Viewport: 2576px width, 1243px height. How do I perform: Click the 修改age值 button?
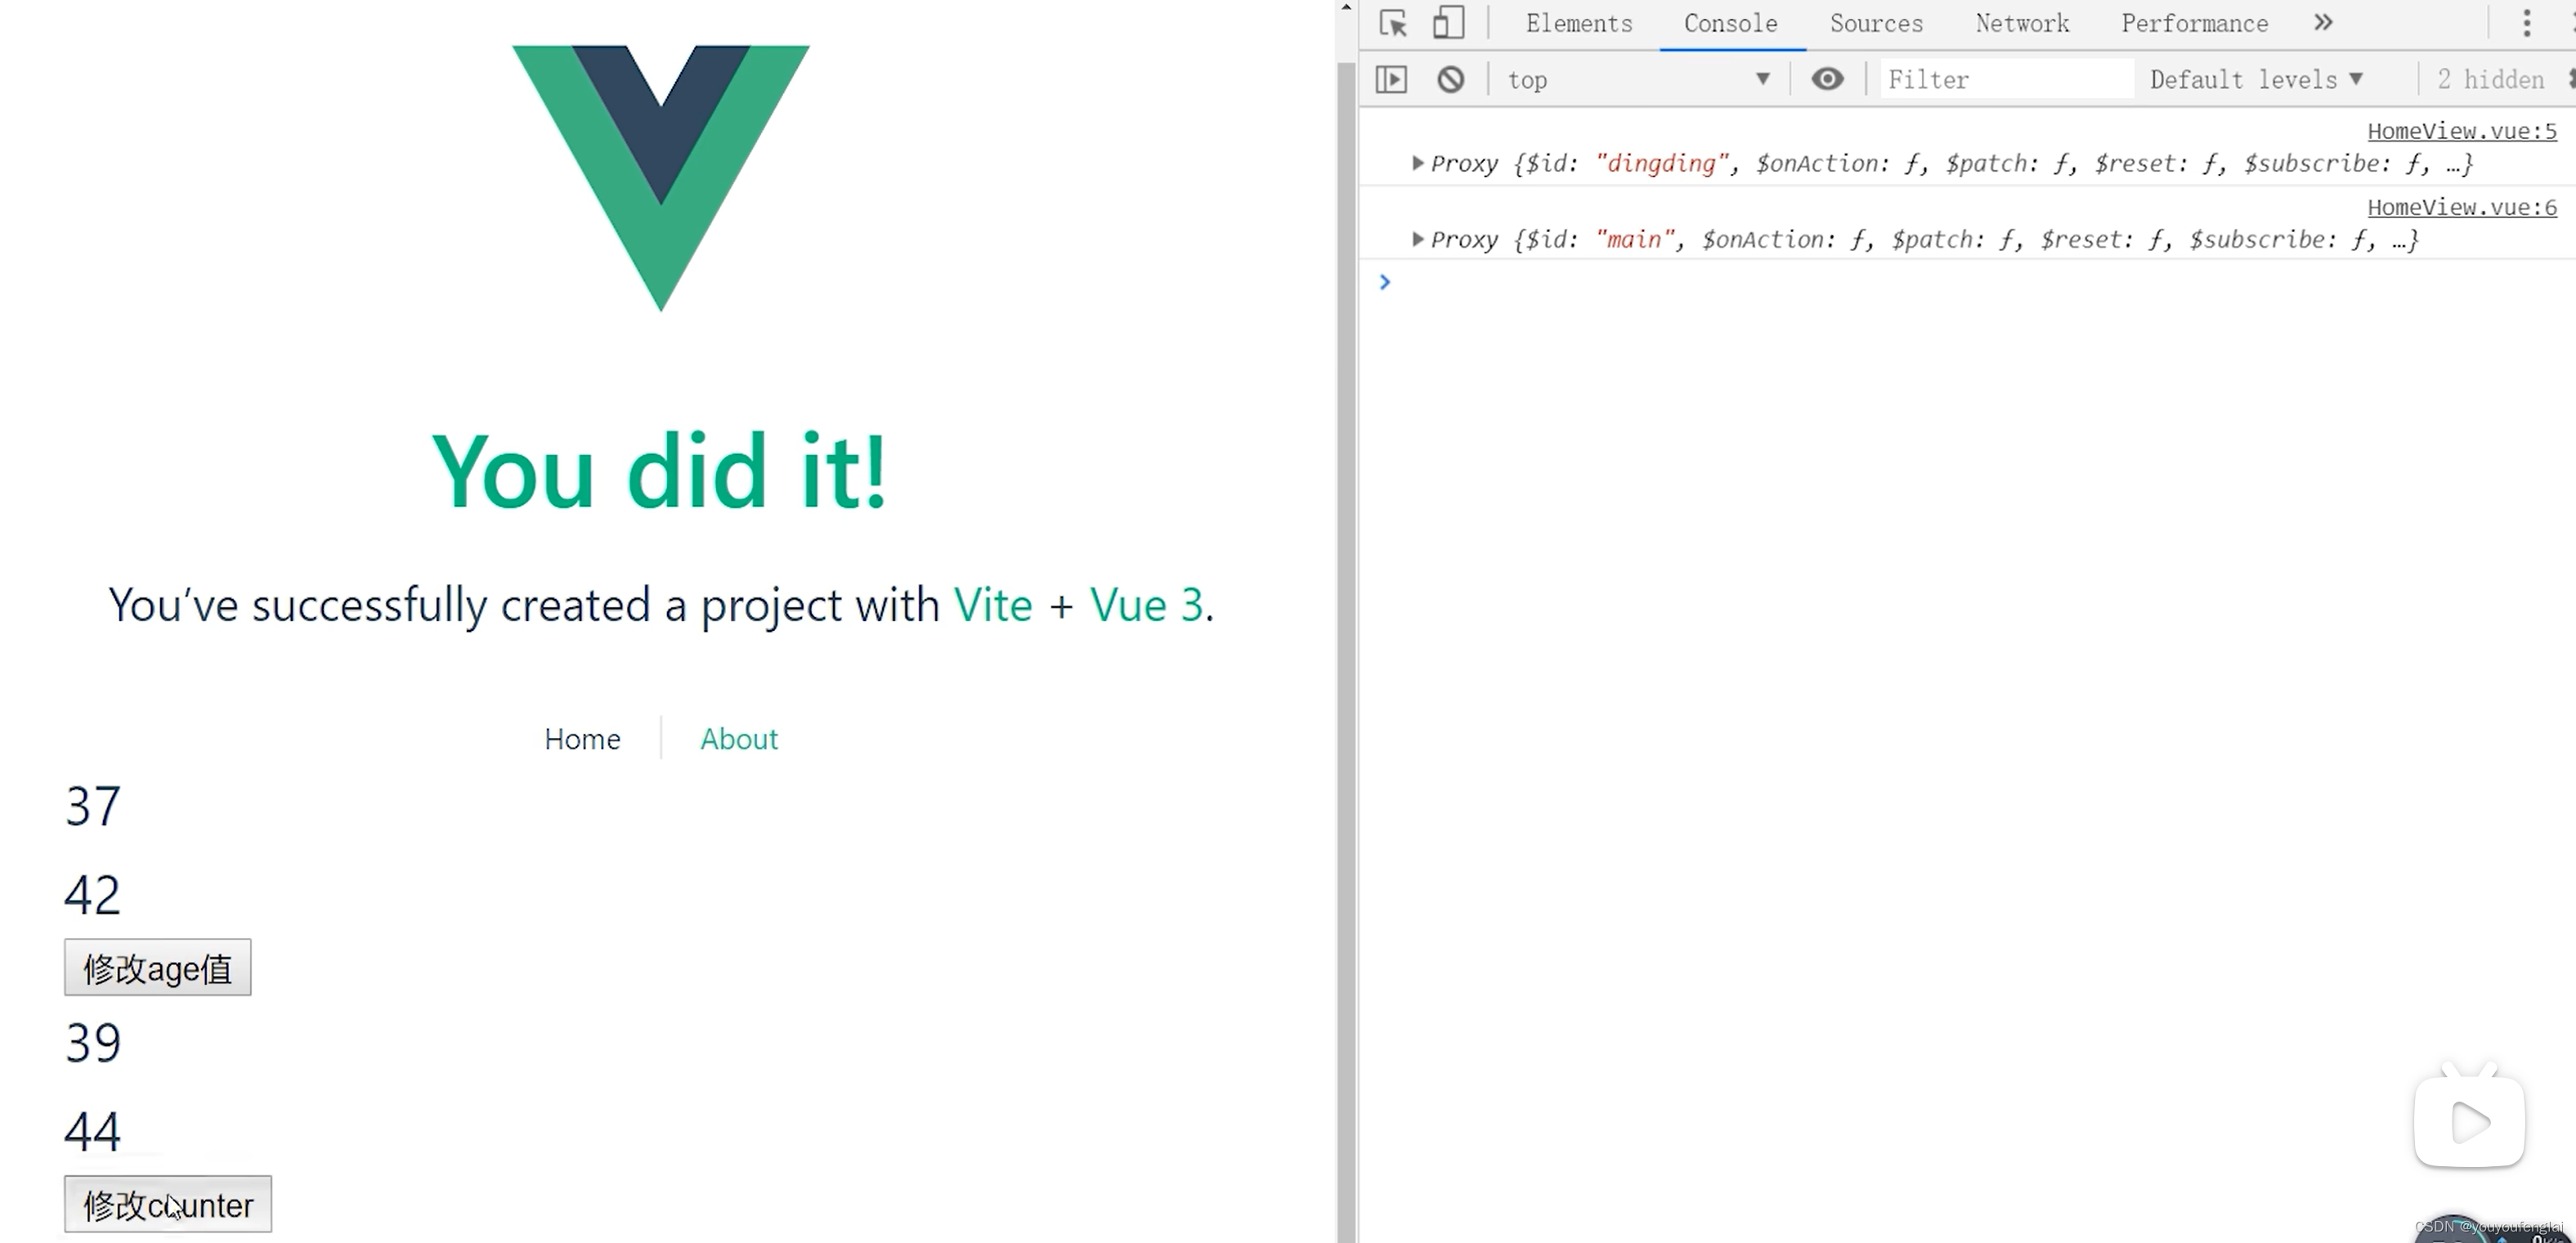(158, 967)
